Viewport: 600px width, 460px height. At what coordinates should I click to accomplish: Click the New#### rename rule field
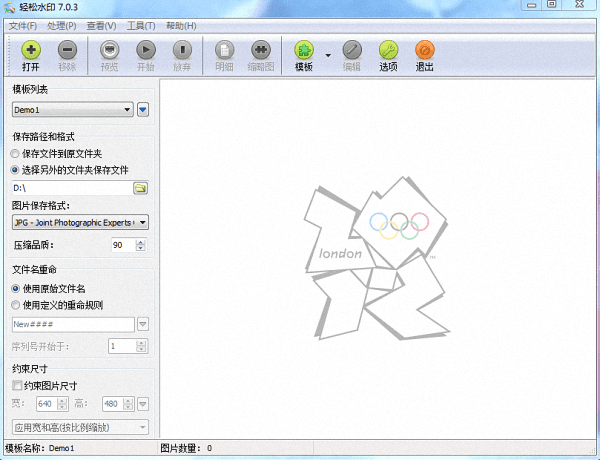click(73, 325)
